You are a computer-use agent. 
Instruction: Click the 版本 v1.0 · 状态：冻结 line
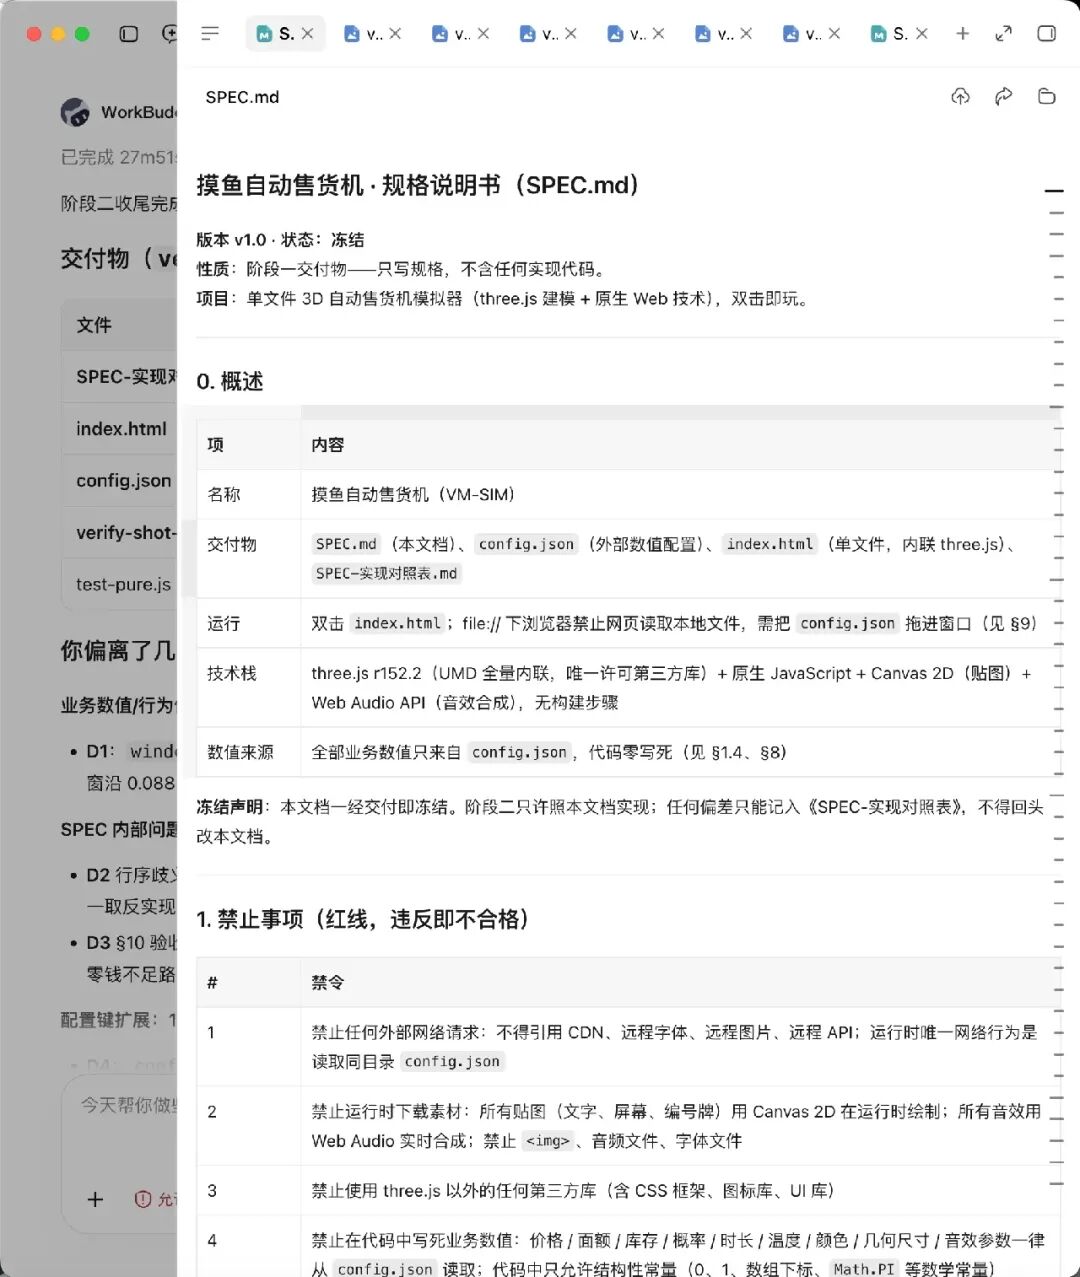click(x=280, y=240)
